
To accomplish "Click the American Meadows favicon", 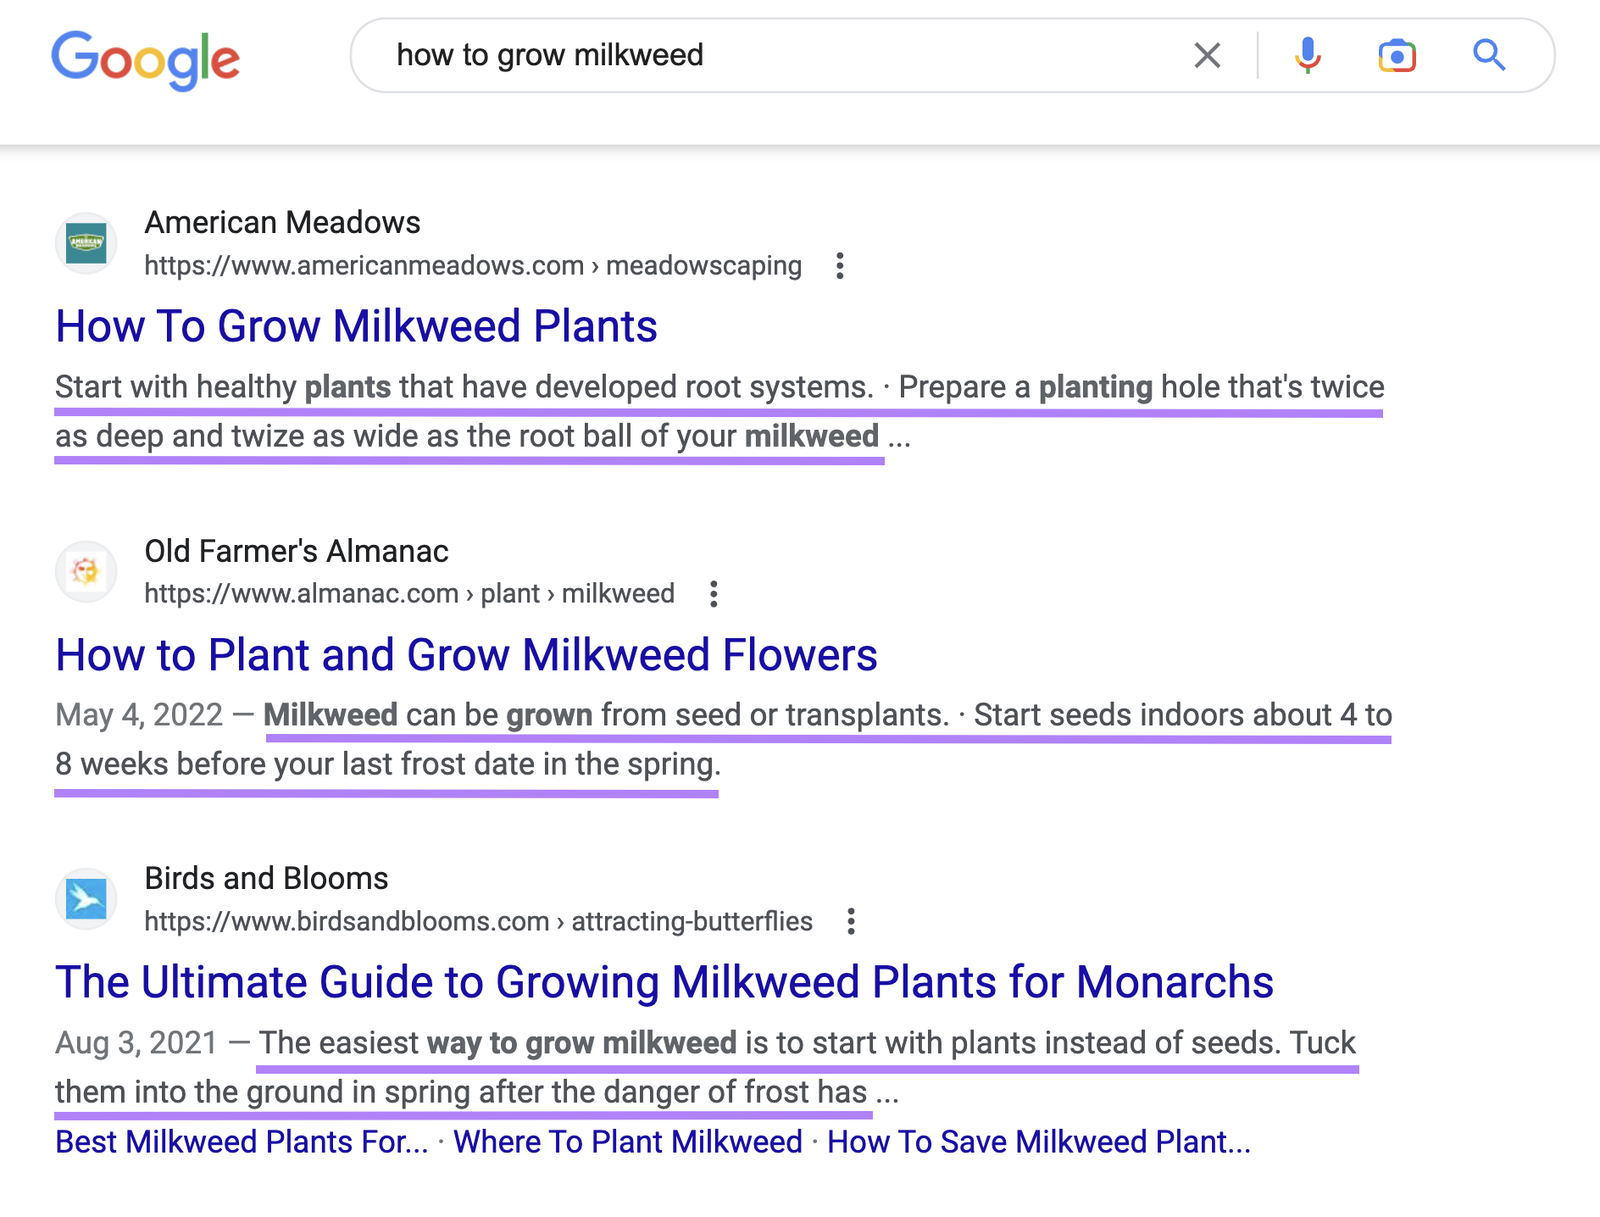I will tap(86, 243).
